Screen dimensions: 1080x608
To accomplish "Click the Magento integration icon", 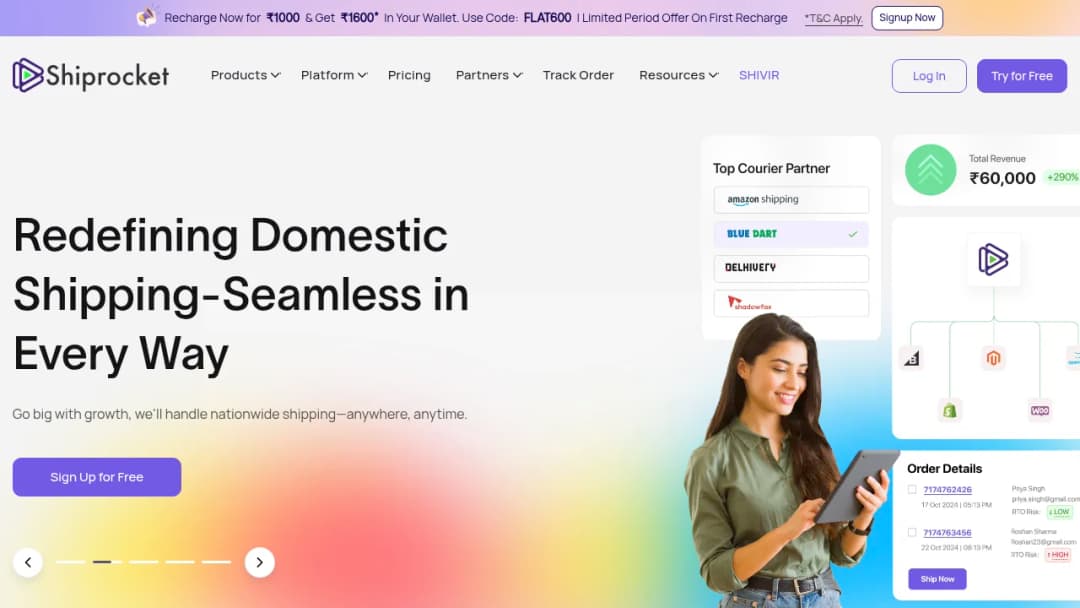I will 993,358.
